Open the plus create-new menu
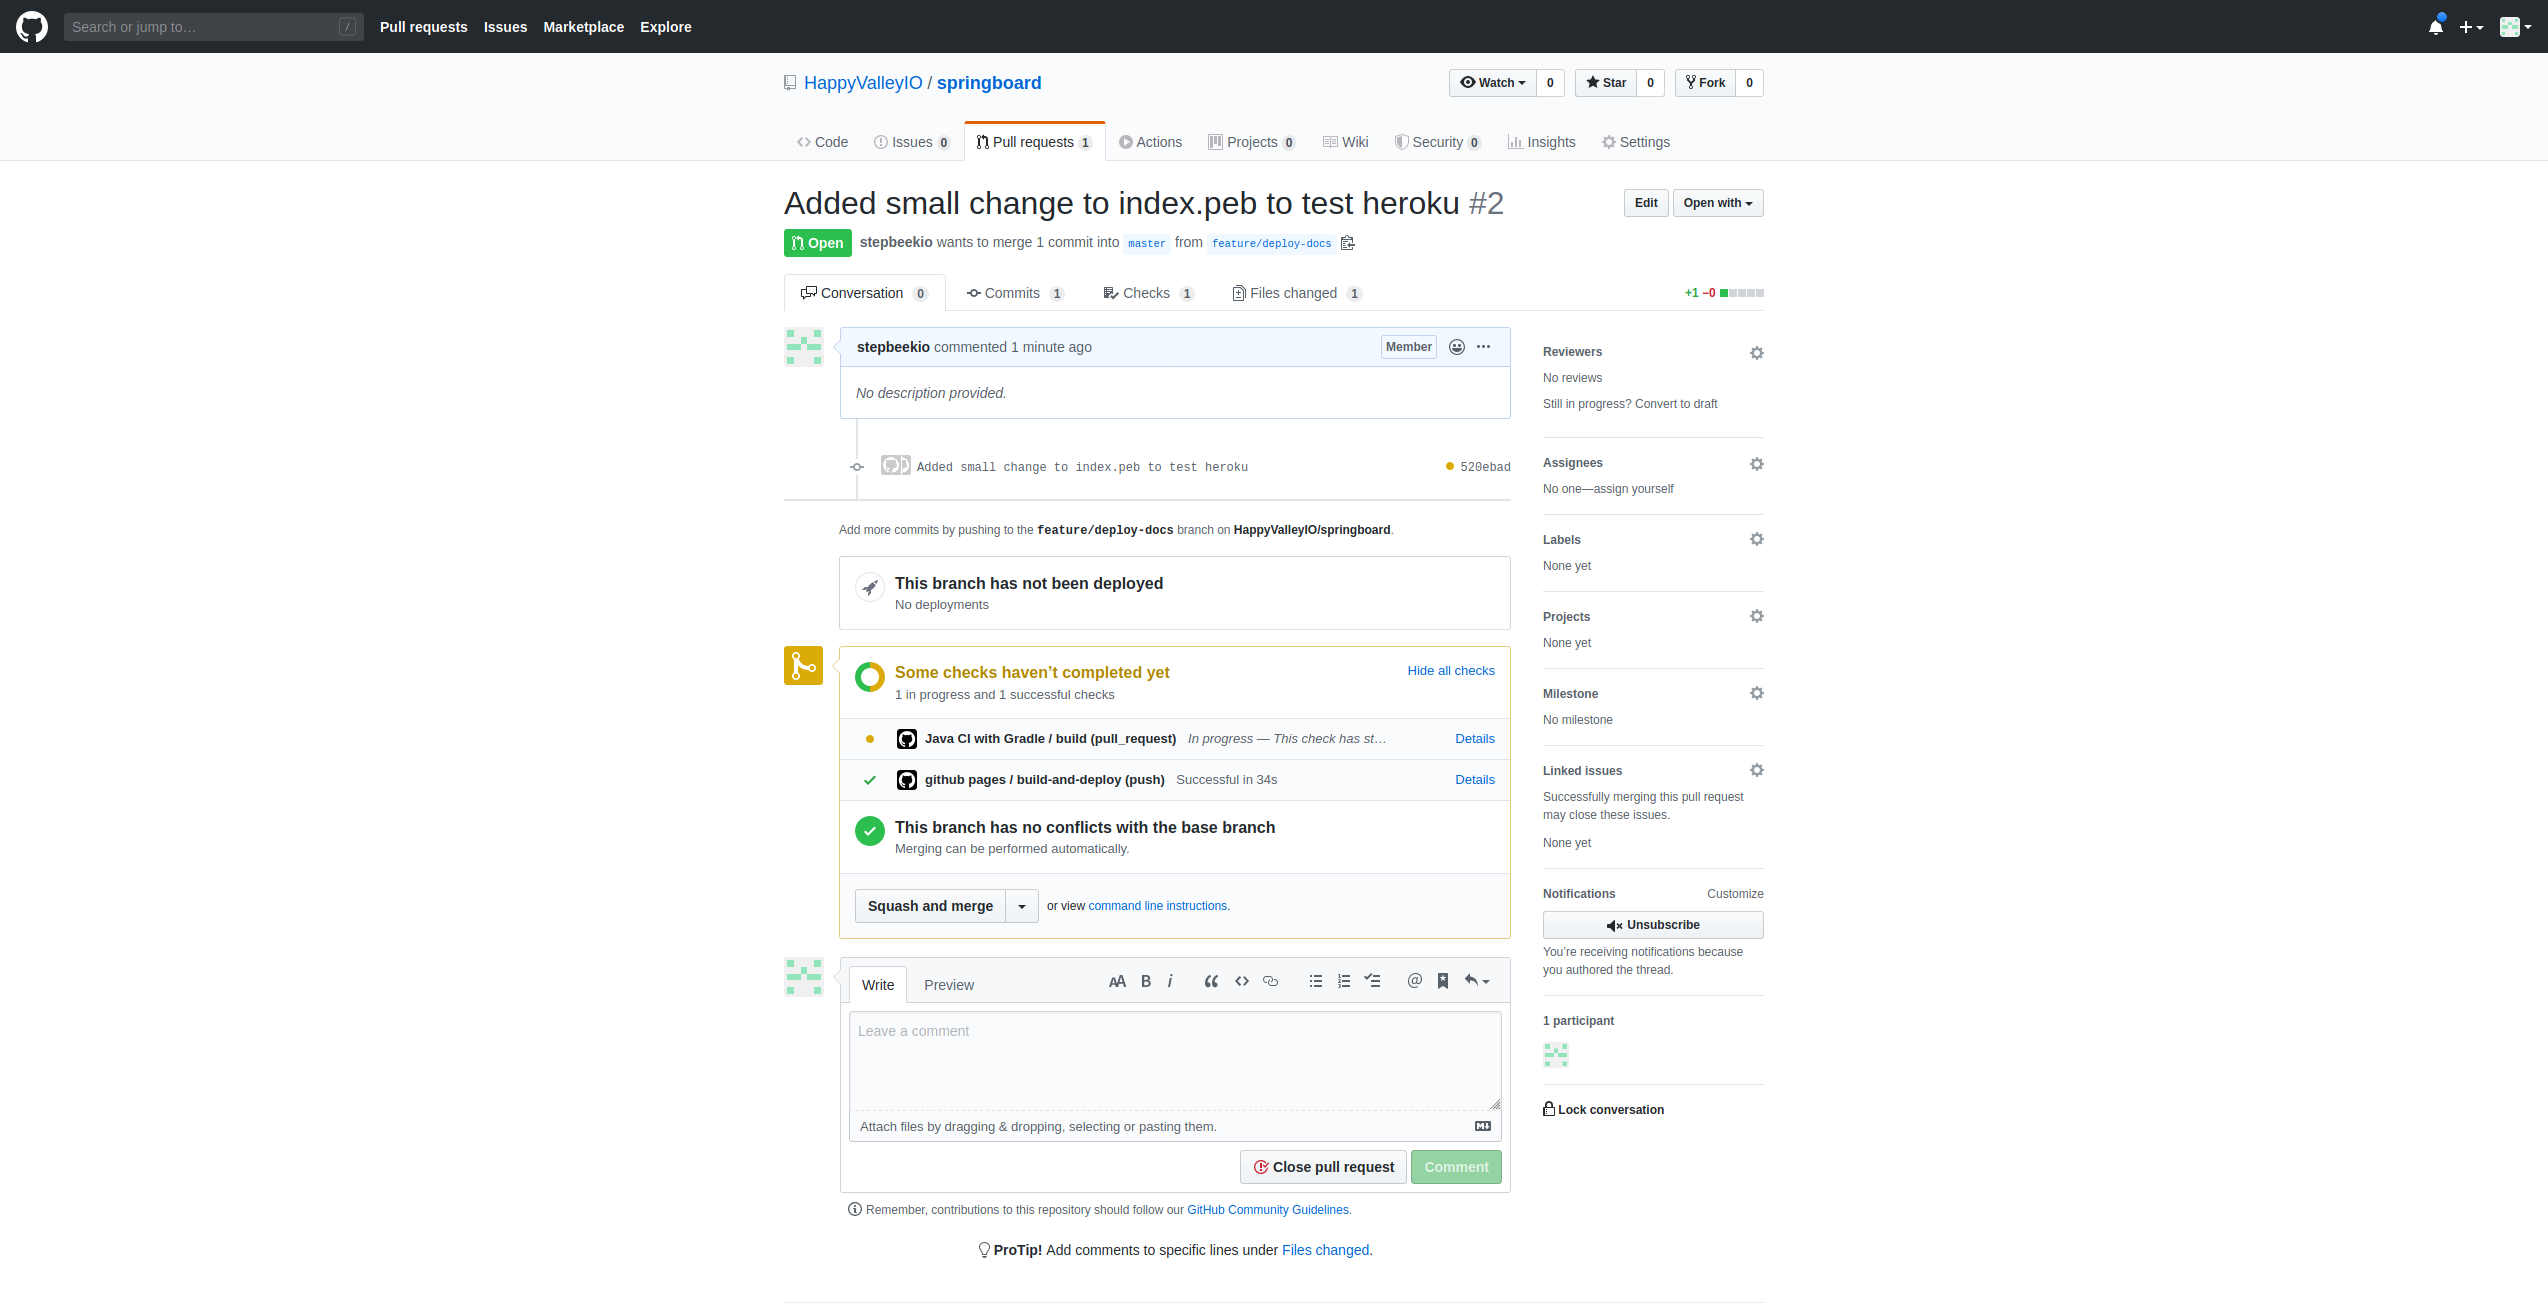The width and height of the screenshot is (2548, 1313). tap(2471, 27)
